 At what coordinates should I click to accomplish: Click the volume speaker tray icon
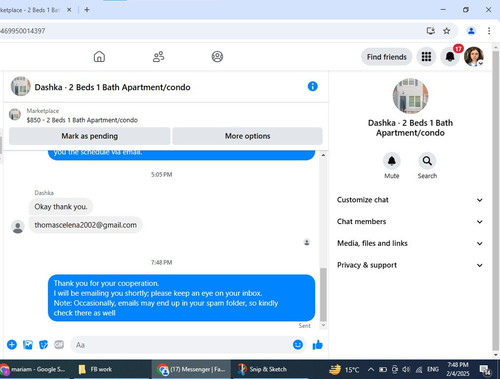(406, 369)
